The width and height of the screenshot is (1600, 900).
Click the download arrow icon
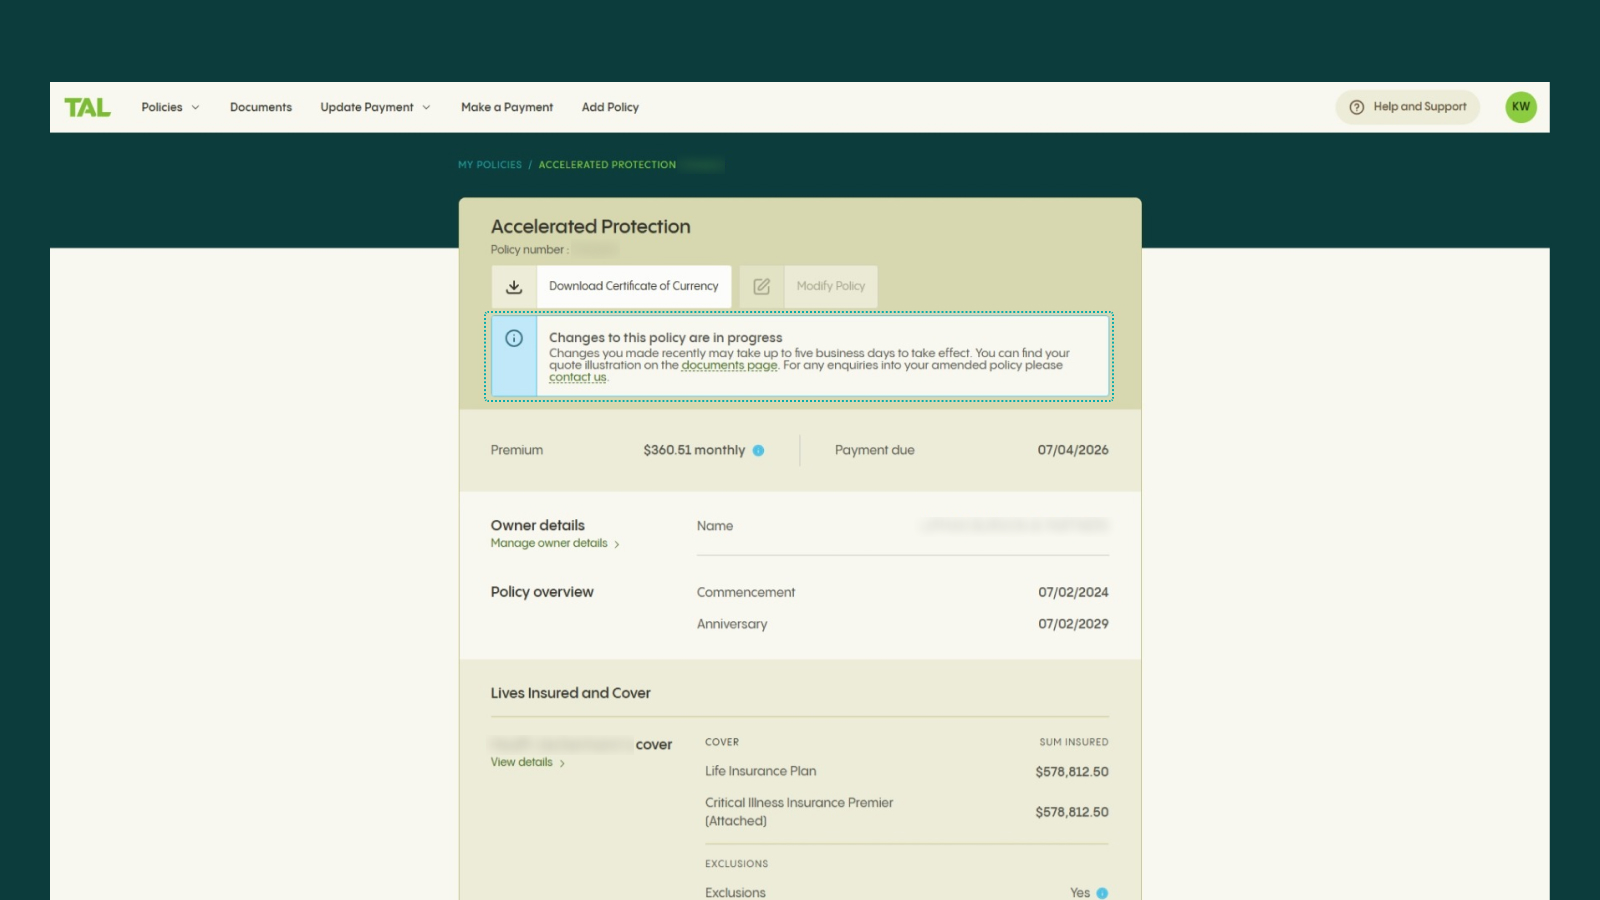514,287
